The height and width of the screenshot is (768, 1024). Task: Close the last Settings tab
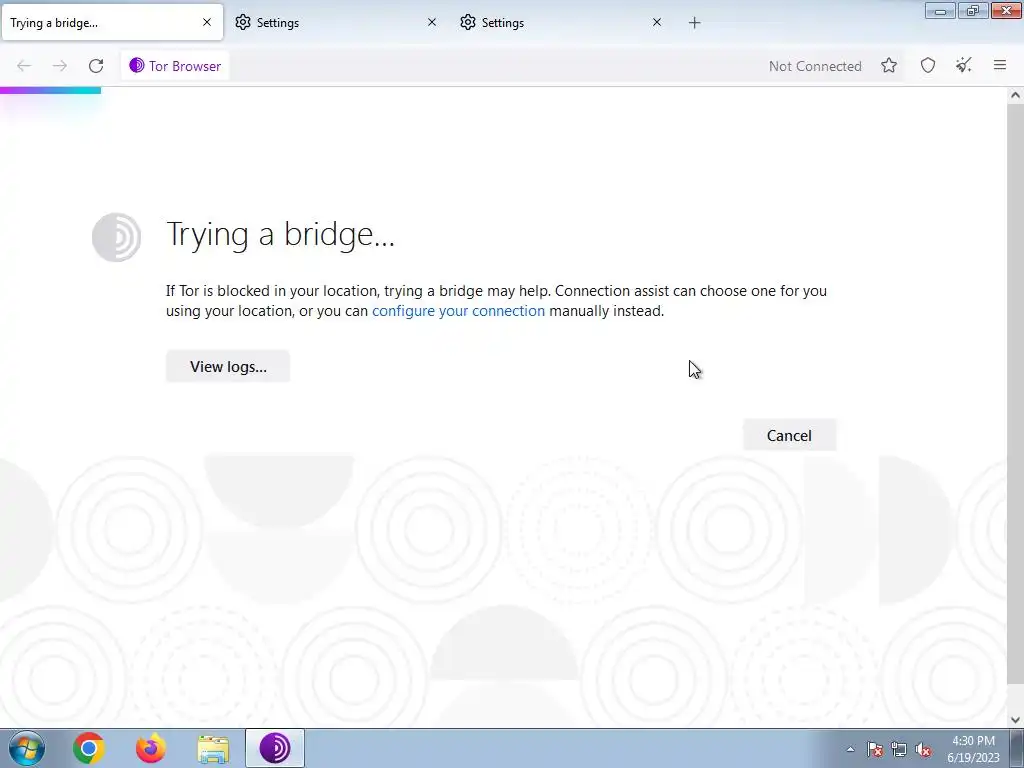(657, 22)
